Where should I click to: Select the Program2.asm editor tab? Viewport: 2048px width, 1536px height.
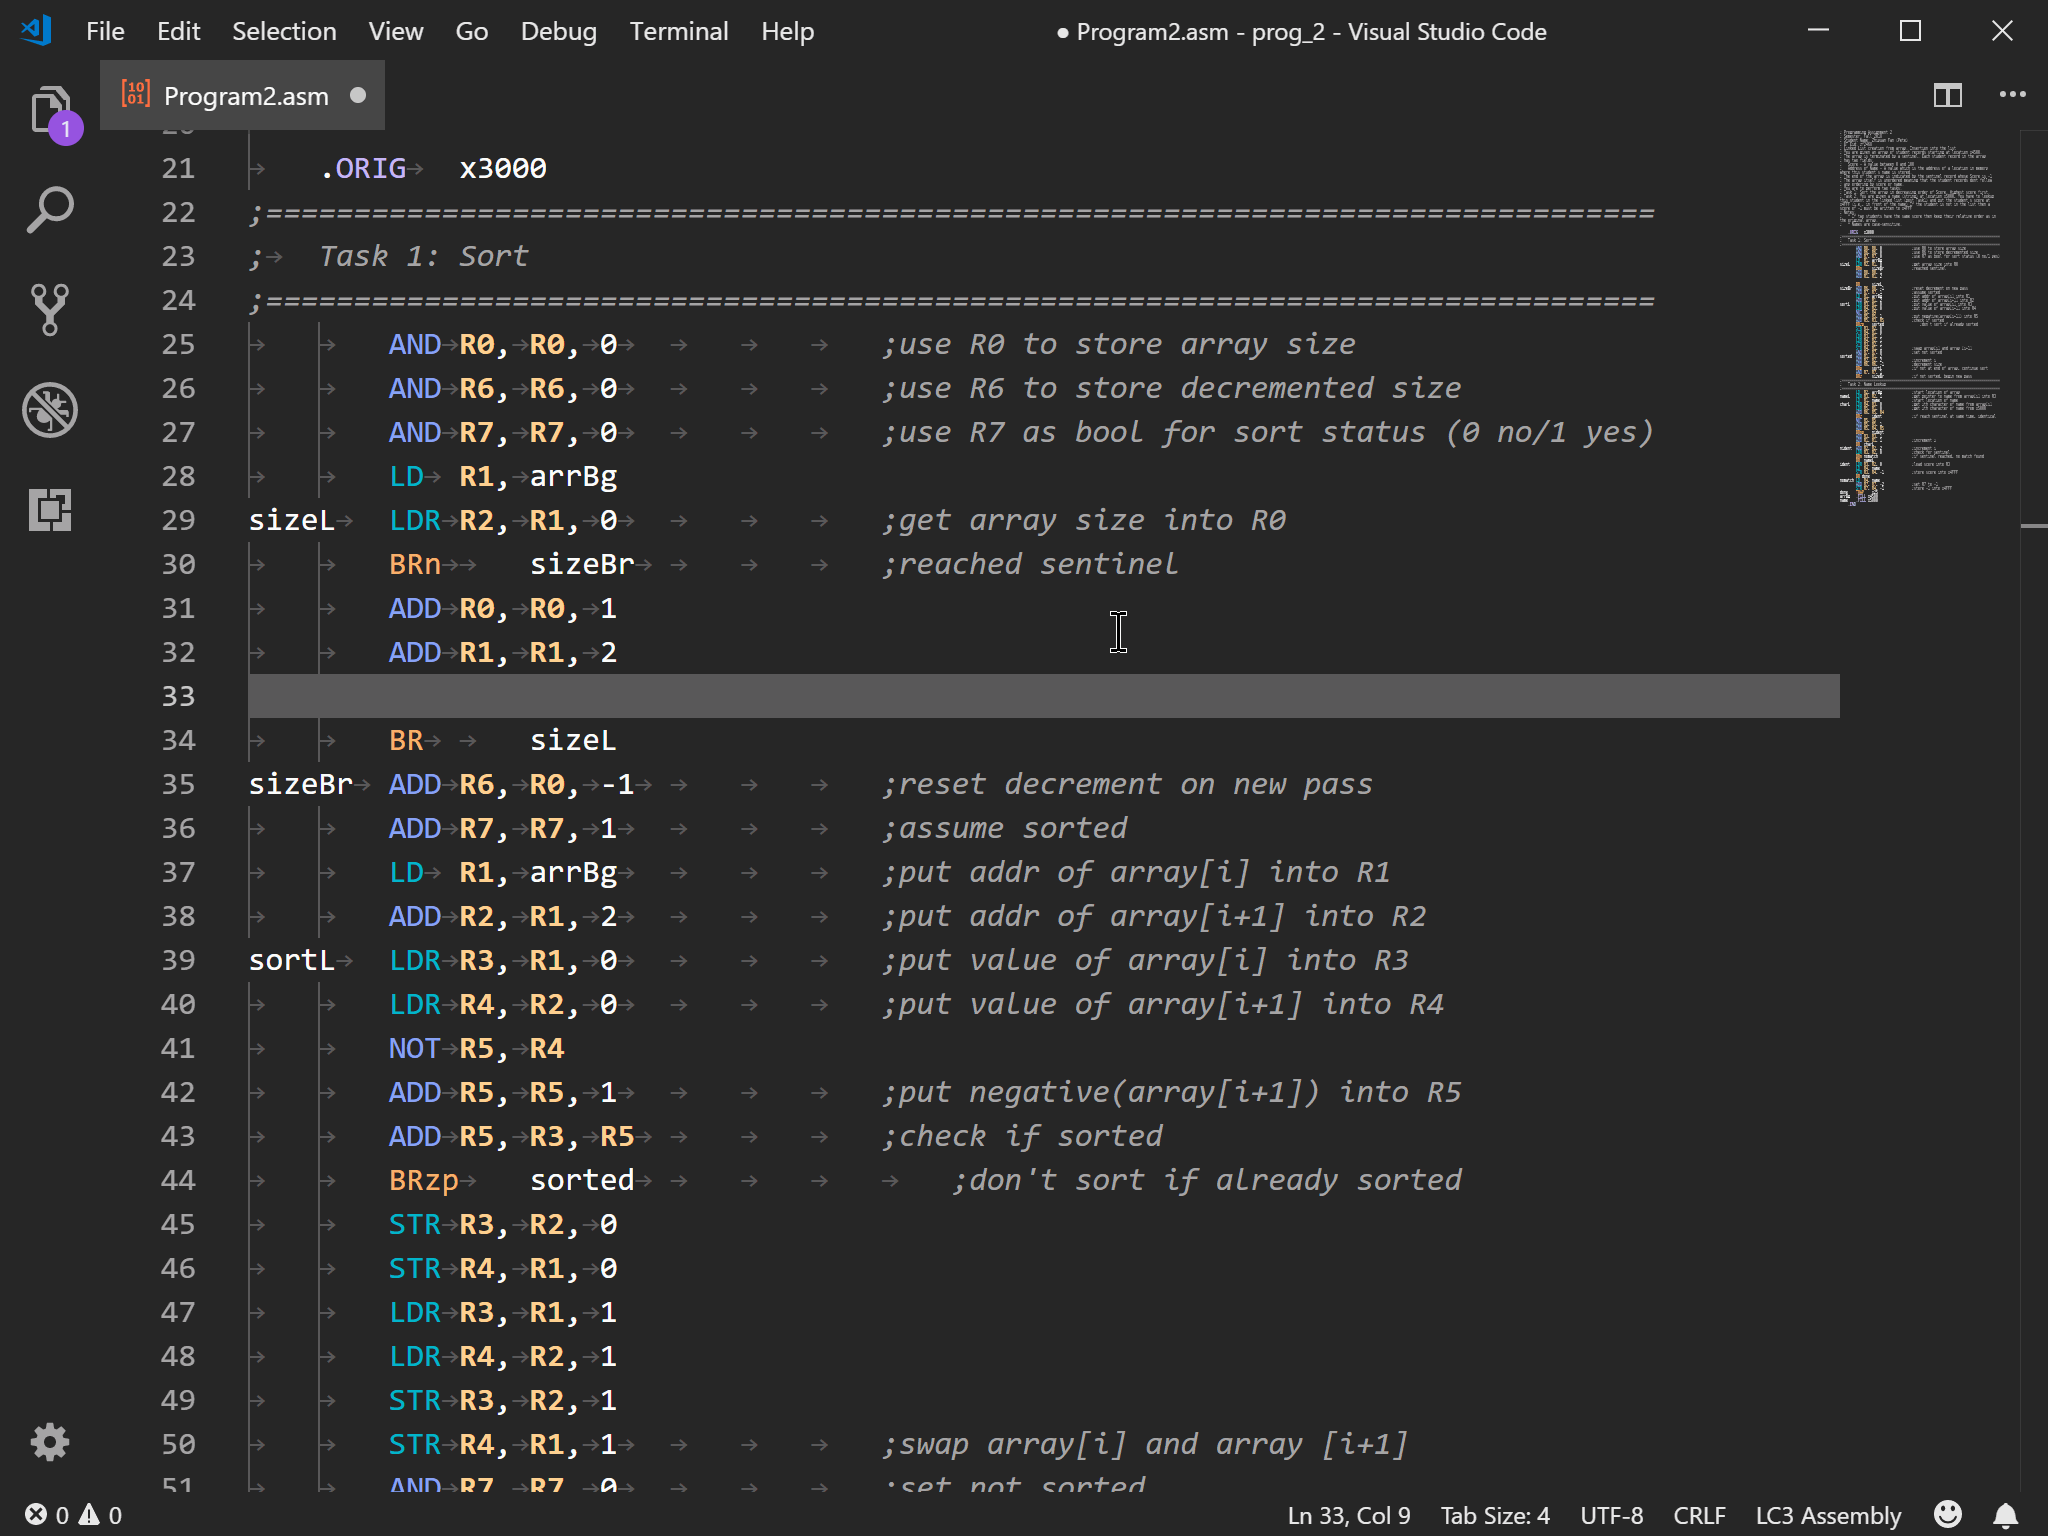point(245,96)
